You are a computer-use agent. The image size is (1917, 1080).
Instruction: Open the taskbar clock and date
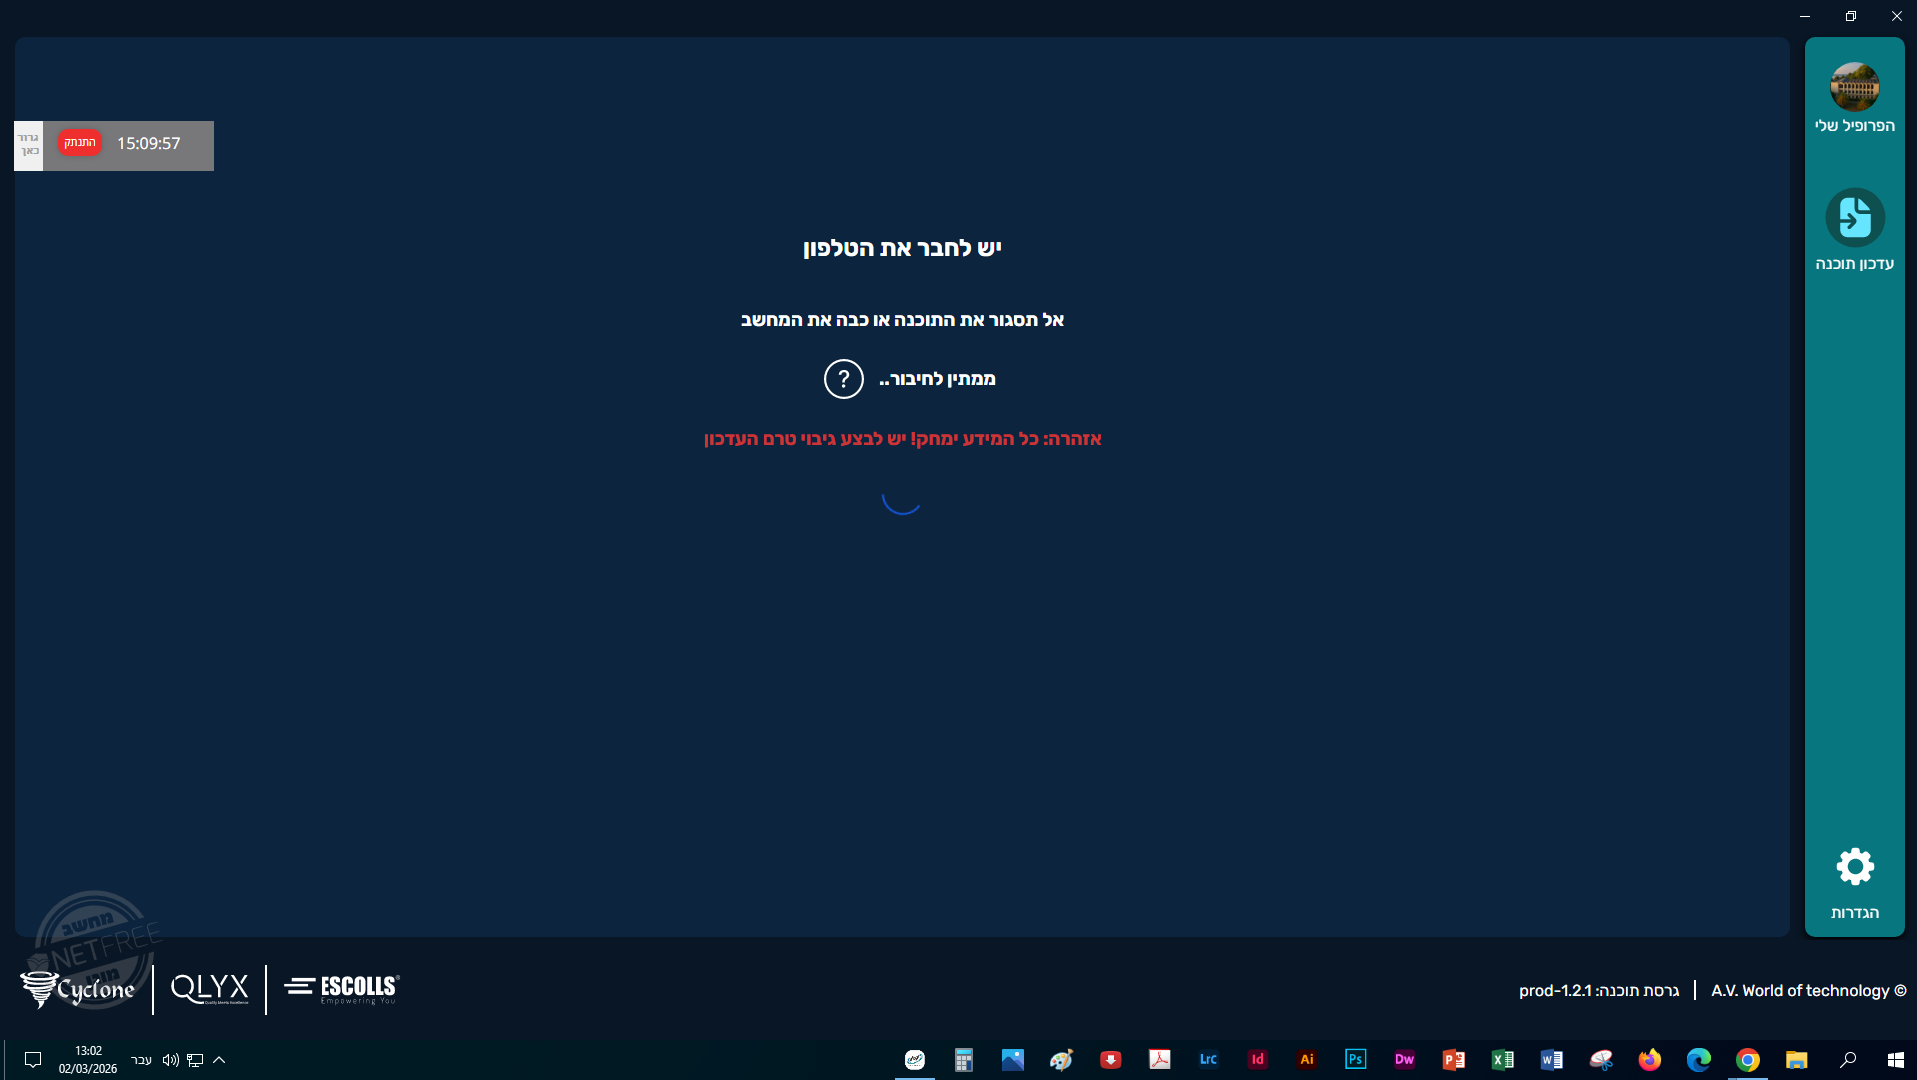(88, 1060)
